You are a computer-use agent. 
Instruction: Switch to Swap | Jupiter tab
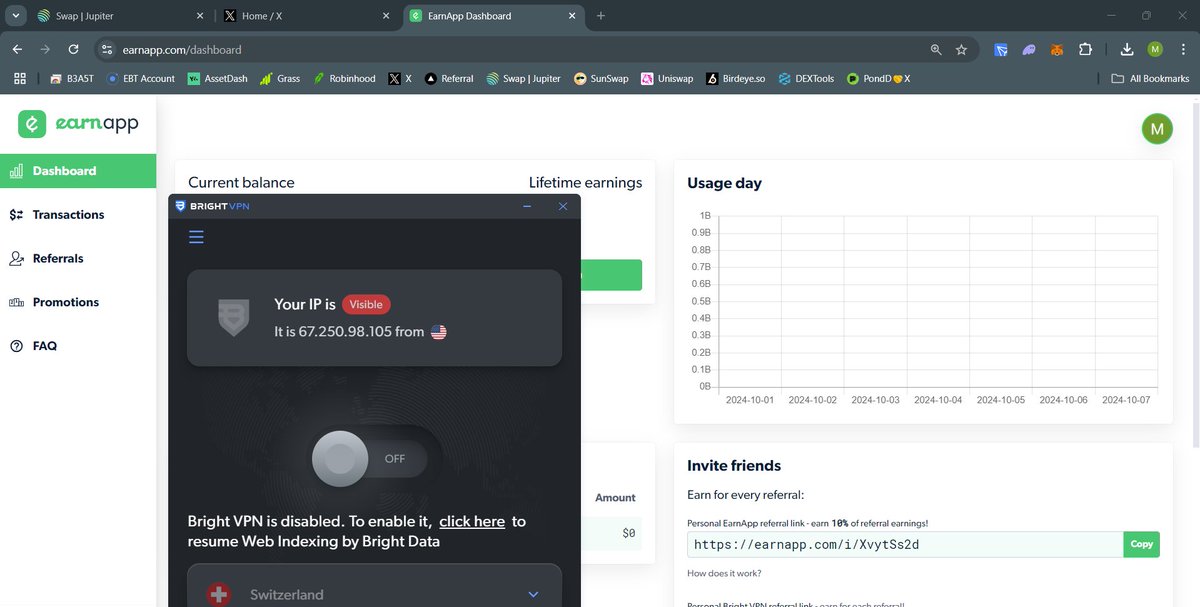pos(120,16)
